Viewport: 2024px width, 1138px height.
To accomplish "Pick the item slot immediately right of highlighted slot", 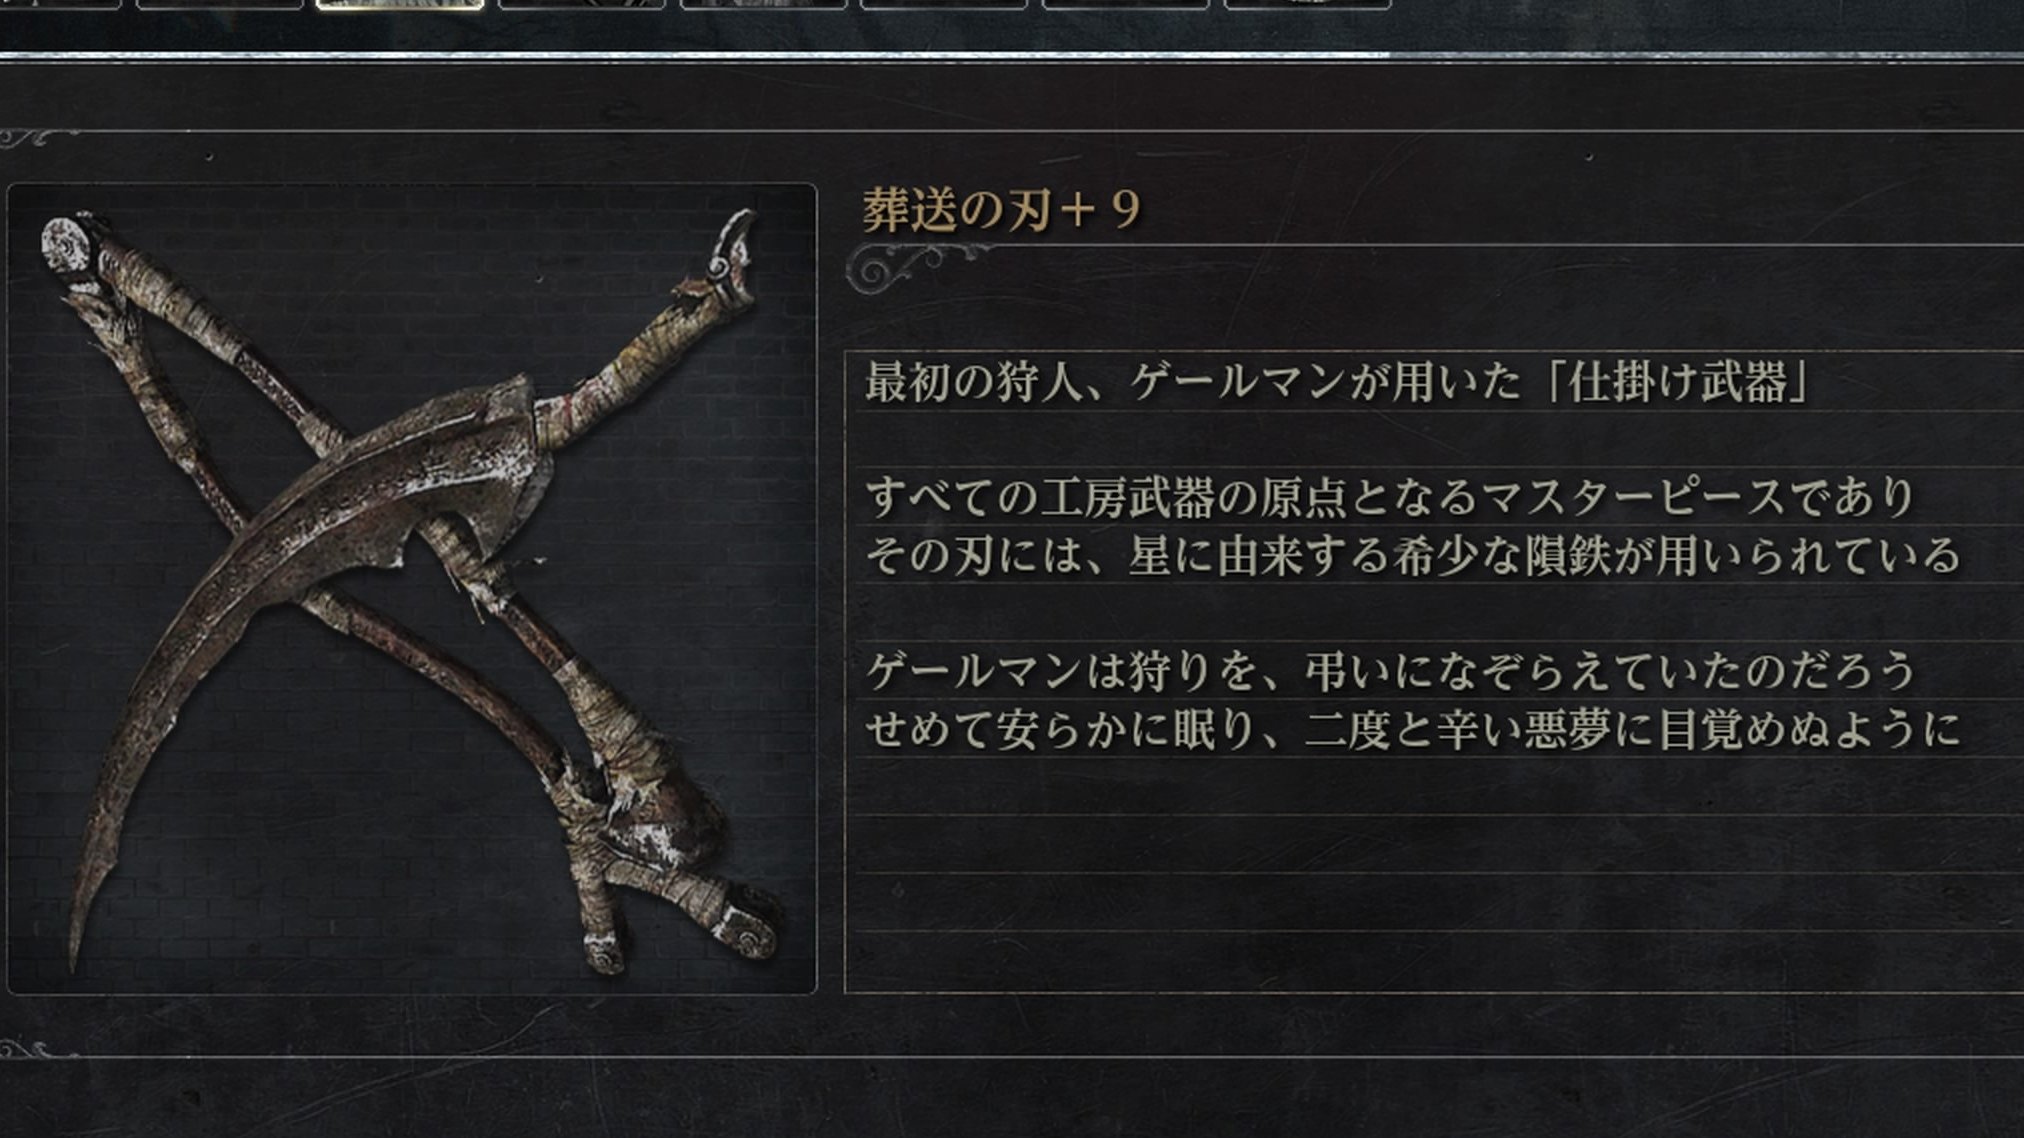I will (x=581, y=5).
